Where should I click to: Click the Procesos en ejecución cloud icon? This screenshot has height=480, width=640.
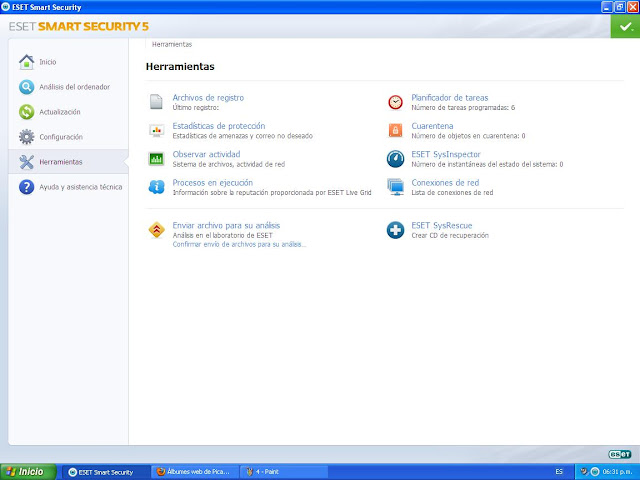156,187
